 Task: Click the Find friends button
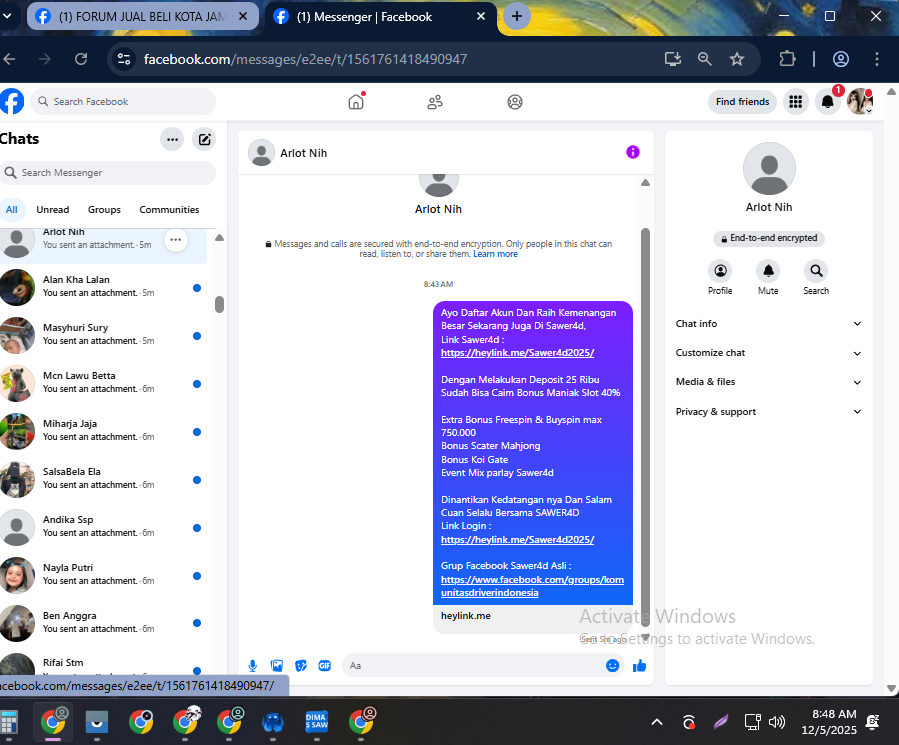[x=742, y=102]
